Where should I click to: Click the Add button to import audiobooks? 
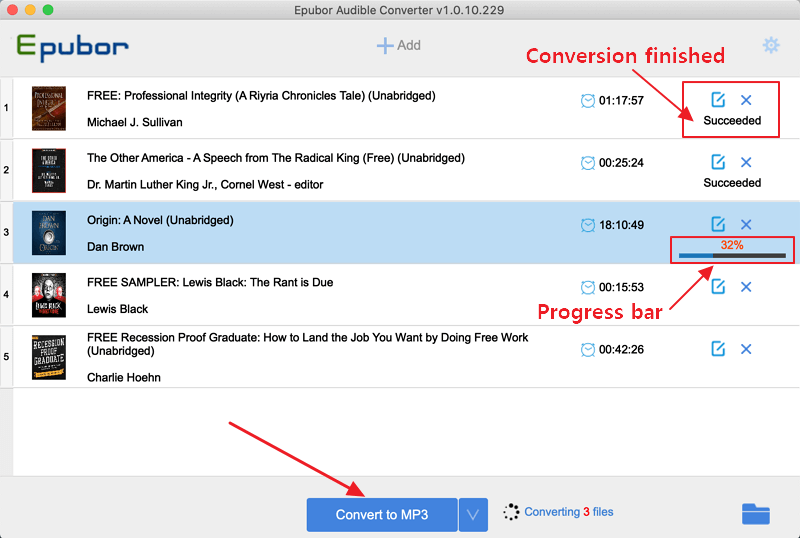pyautogui.click(x=398, y=45)
